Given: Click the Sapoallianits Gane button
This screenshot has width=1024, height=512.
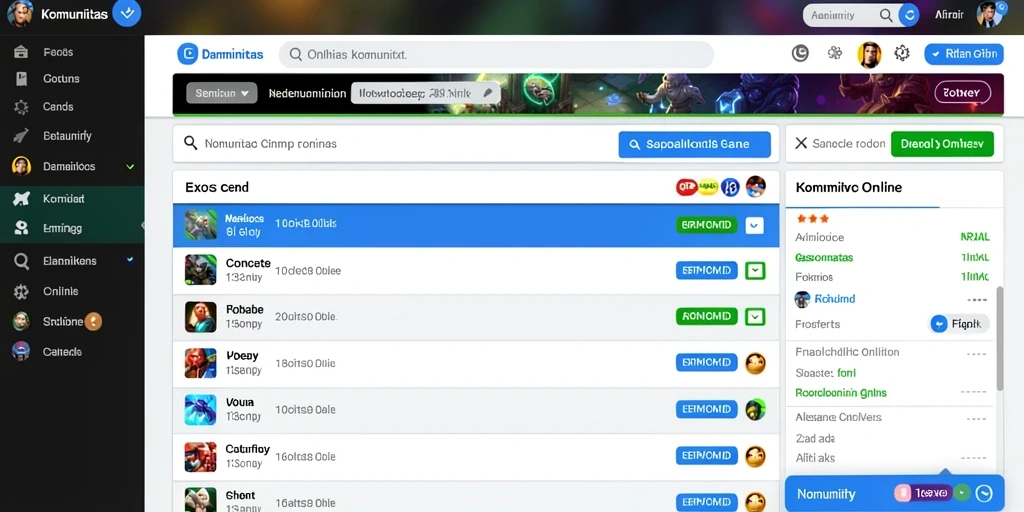Looking at the screenshot, I should [694, 144].
